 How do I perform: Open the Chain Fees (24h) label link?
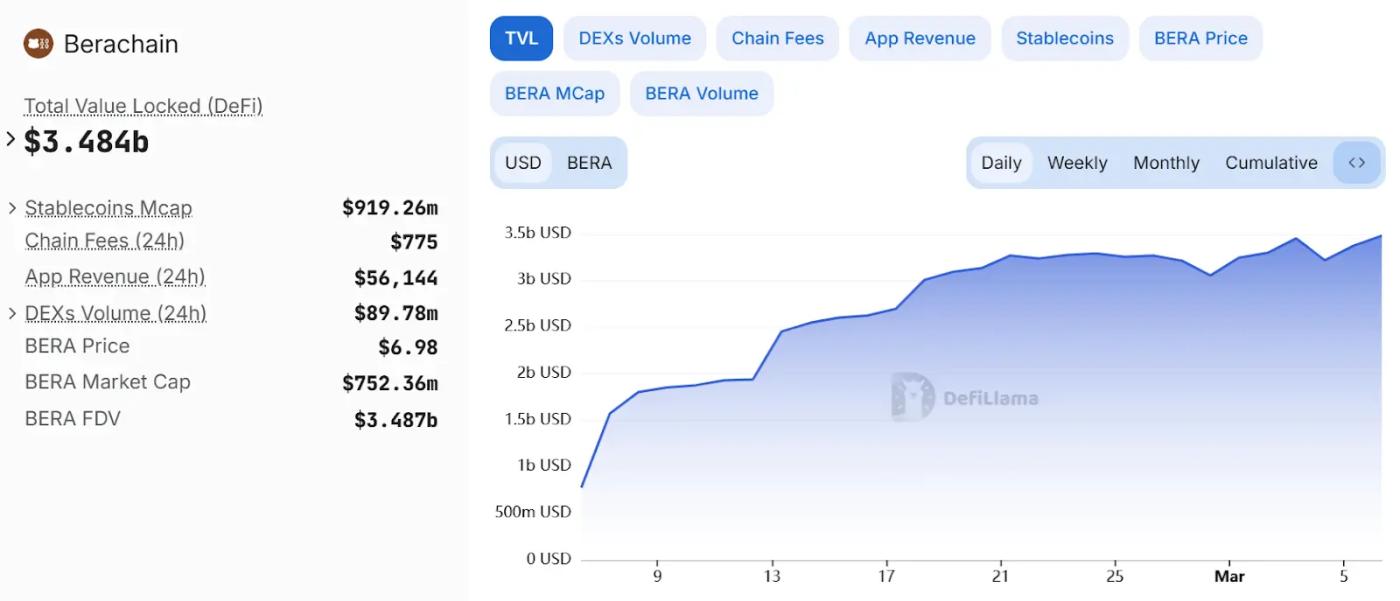(x=104, y=241)
